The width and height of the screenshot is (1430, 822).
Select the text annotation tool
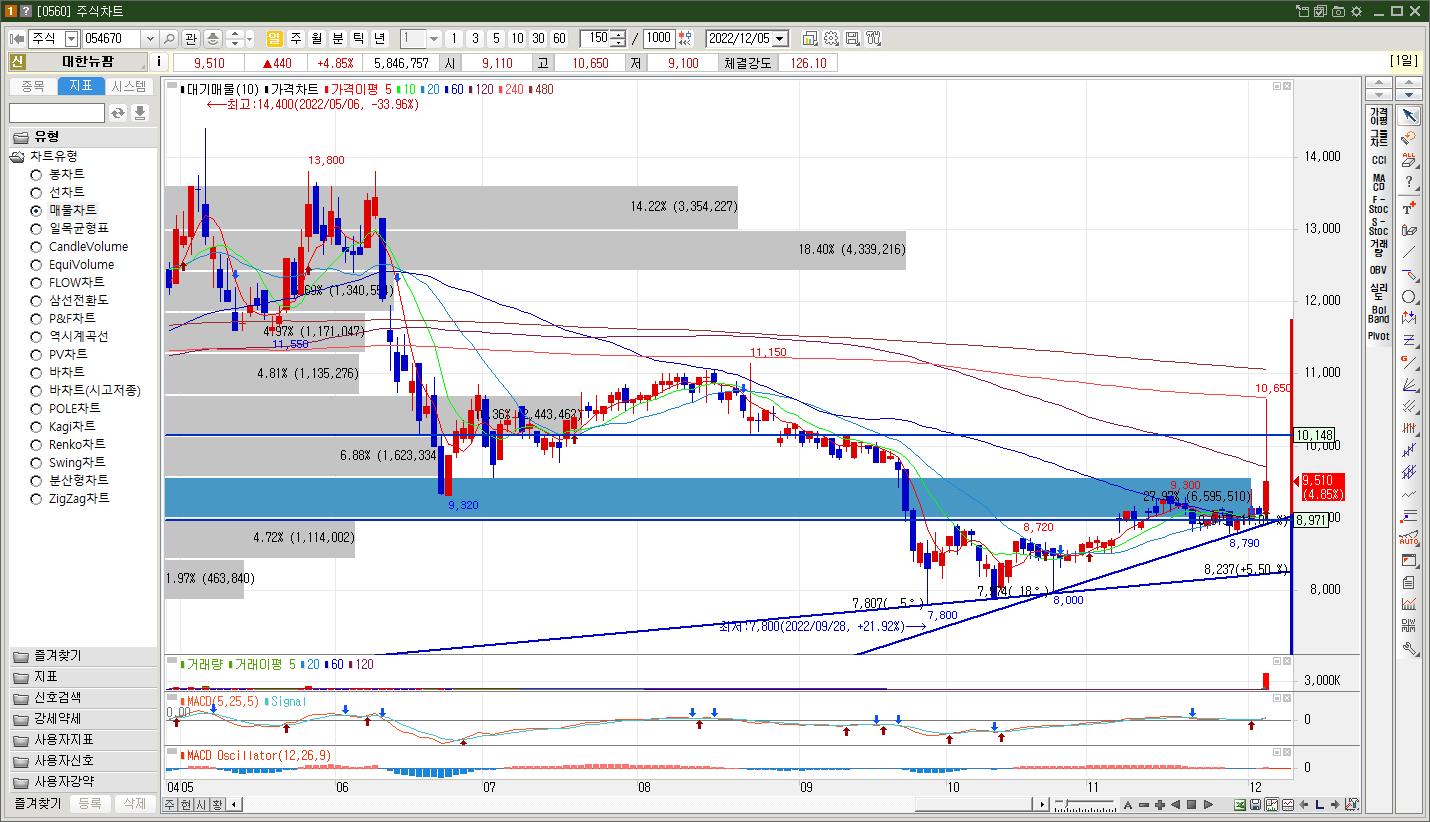pos(1409,208)
